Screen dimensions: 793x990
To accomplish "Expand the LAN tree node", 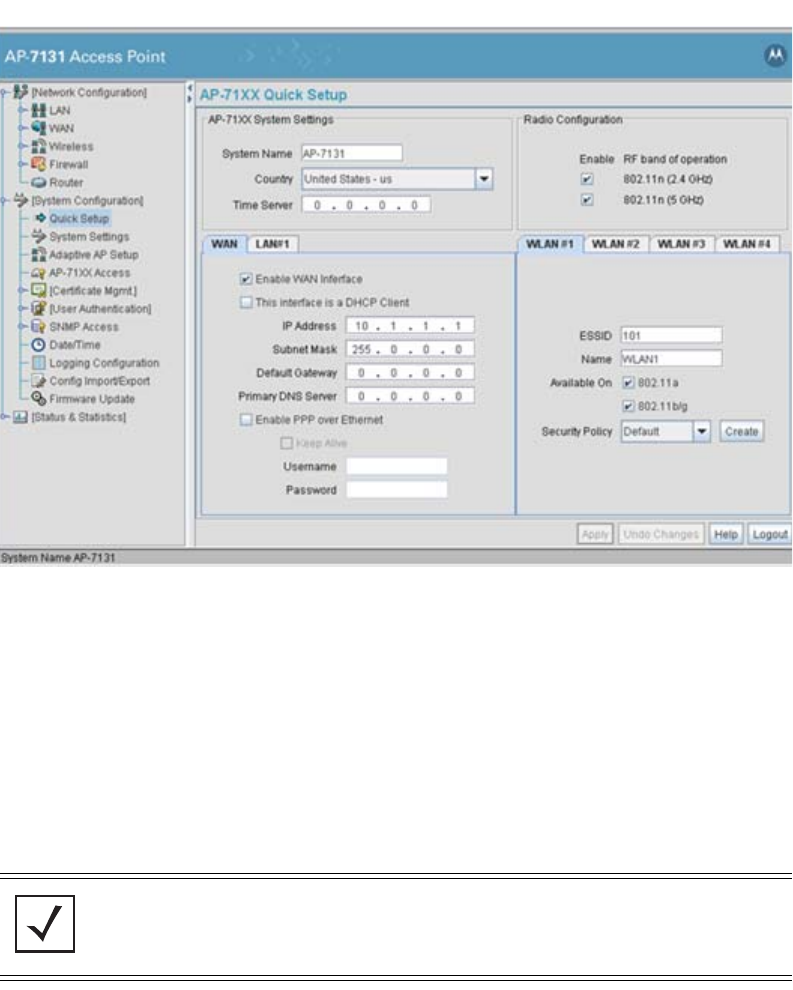I will click(x=23, y=110).
